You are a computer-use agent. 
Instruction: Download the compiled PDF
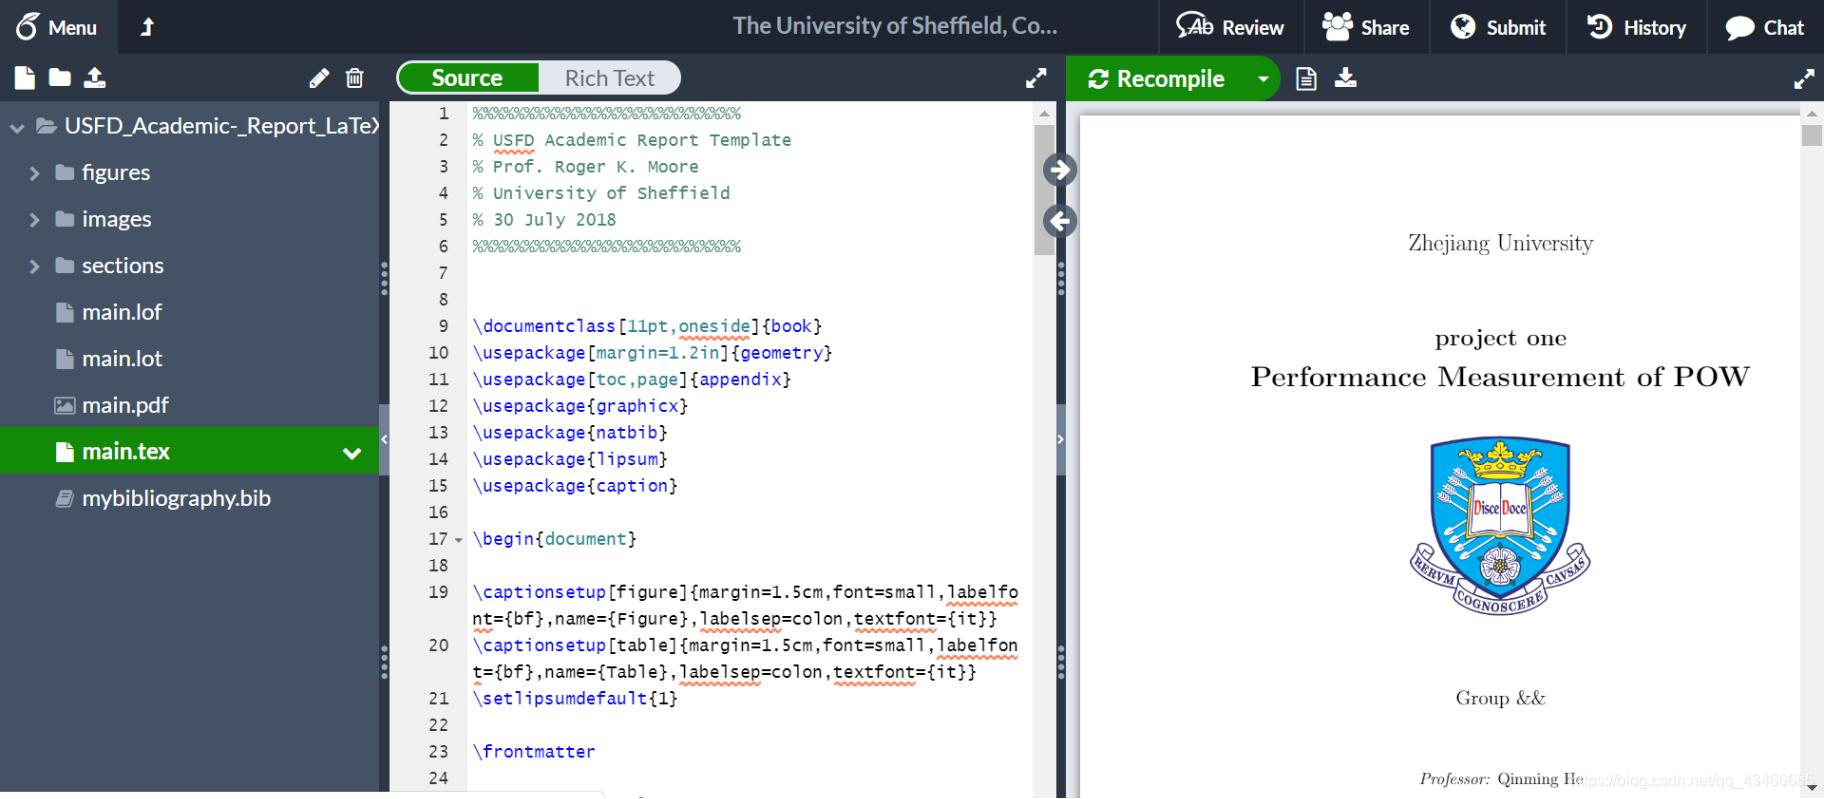click(x=1346, y=78)
